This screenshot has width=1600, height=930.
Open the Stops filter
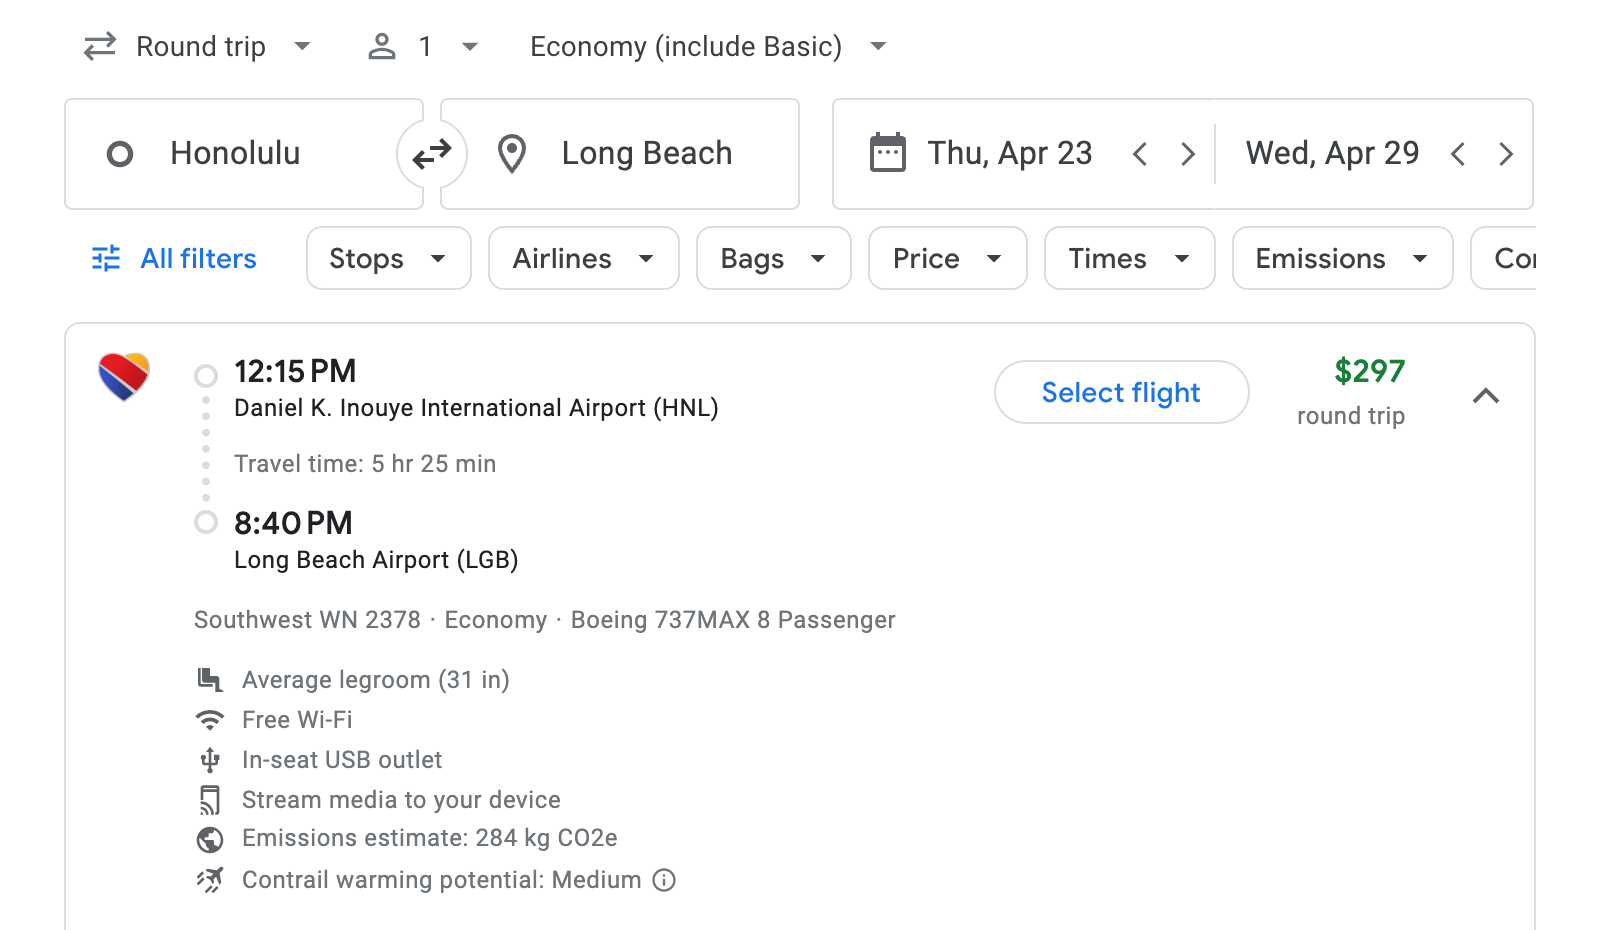click(x=388, y=258)
